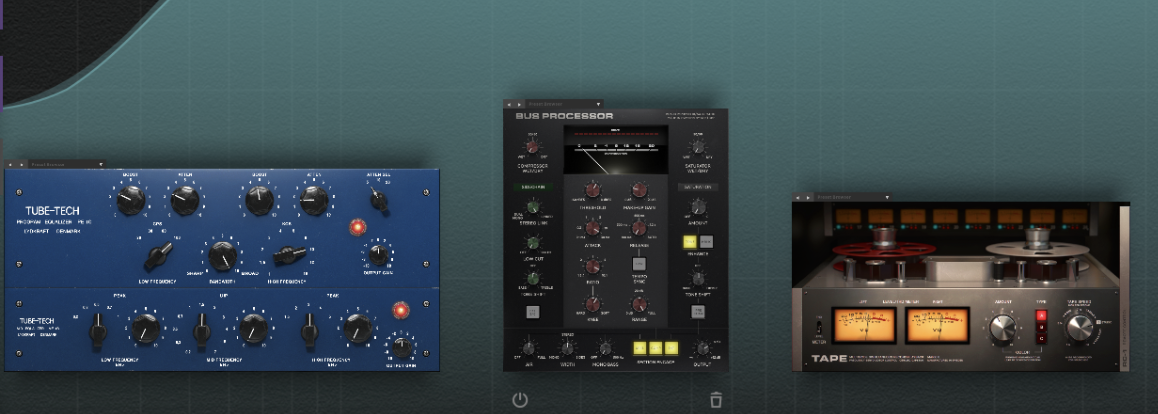Click the high Boost knob on Tube-Tech
Screen dimensions: 1158x414
point(259,200)
